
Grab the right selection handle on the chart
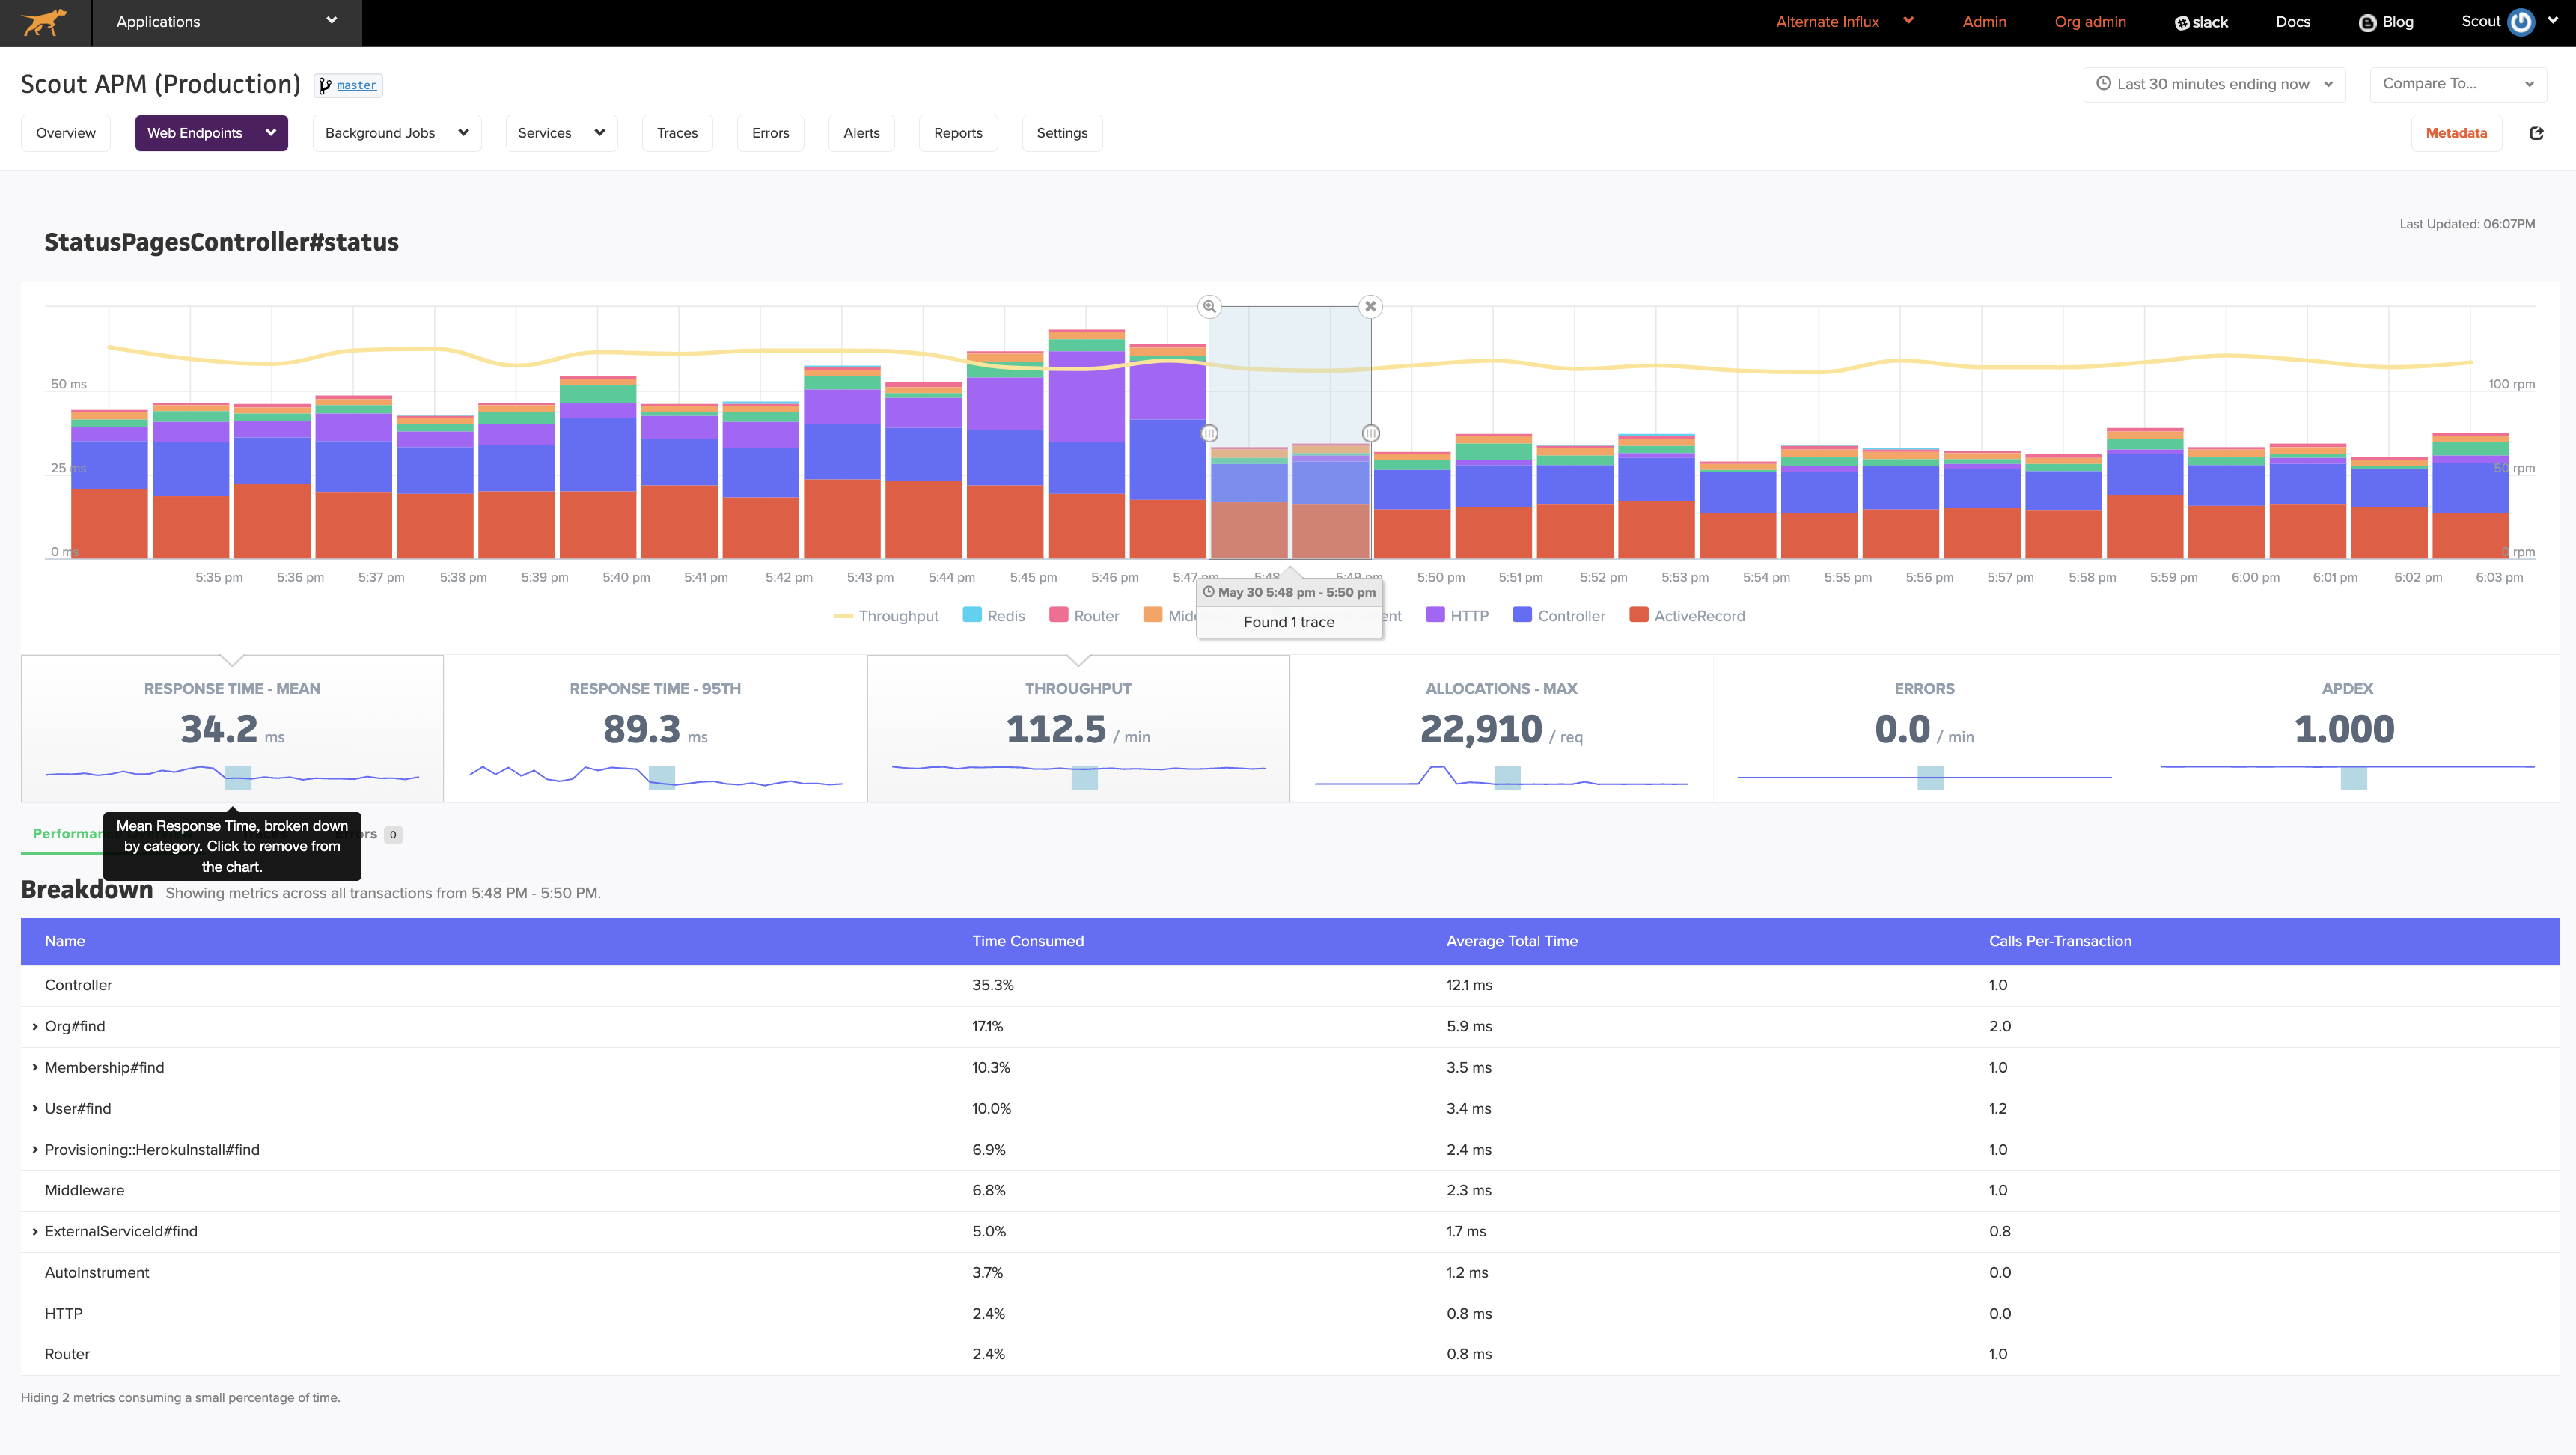pyautogui.click(x=1371, y=433)
